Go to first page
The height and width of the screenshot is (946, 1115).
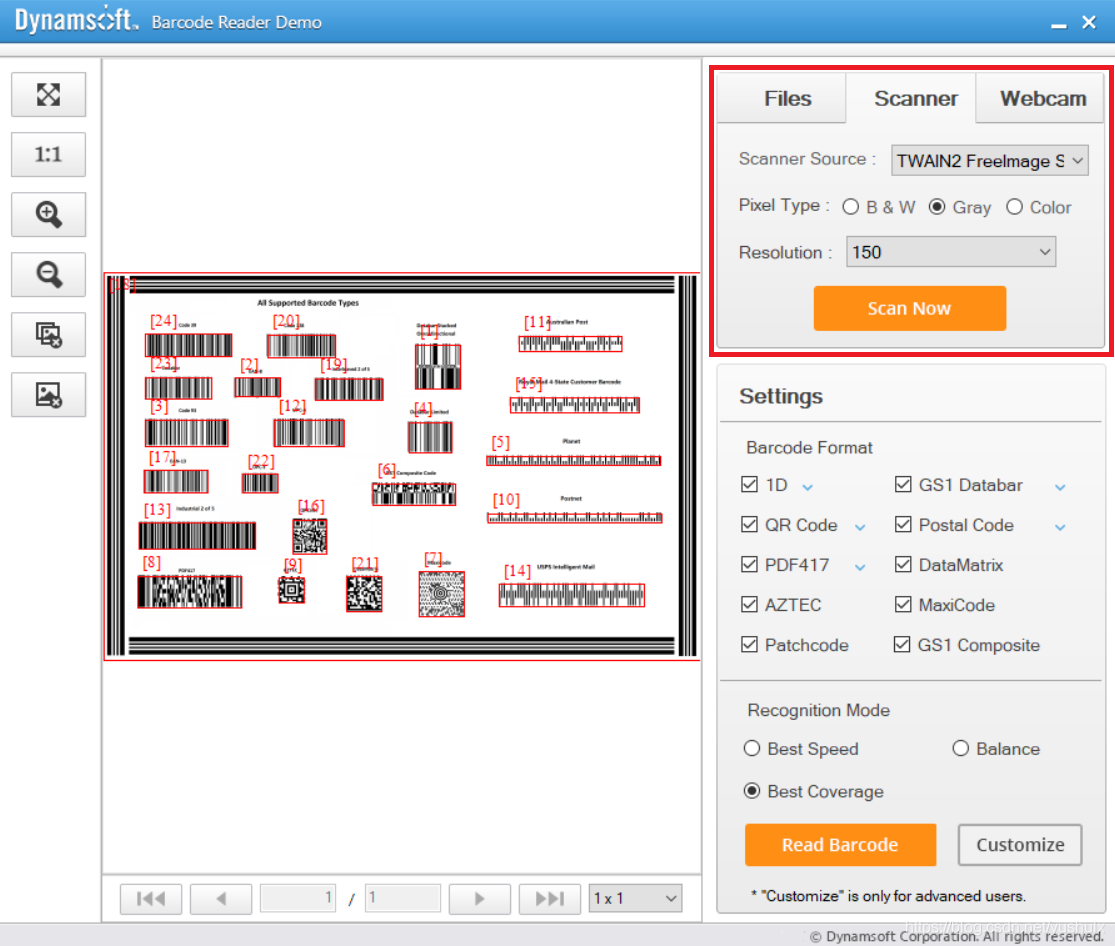[151, 898]
